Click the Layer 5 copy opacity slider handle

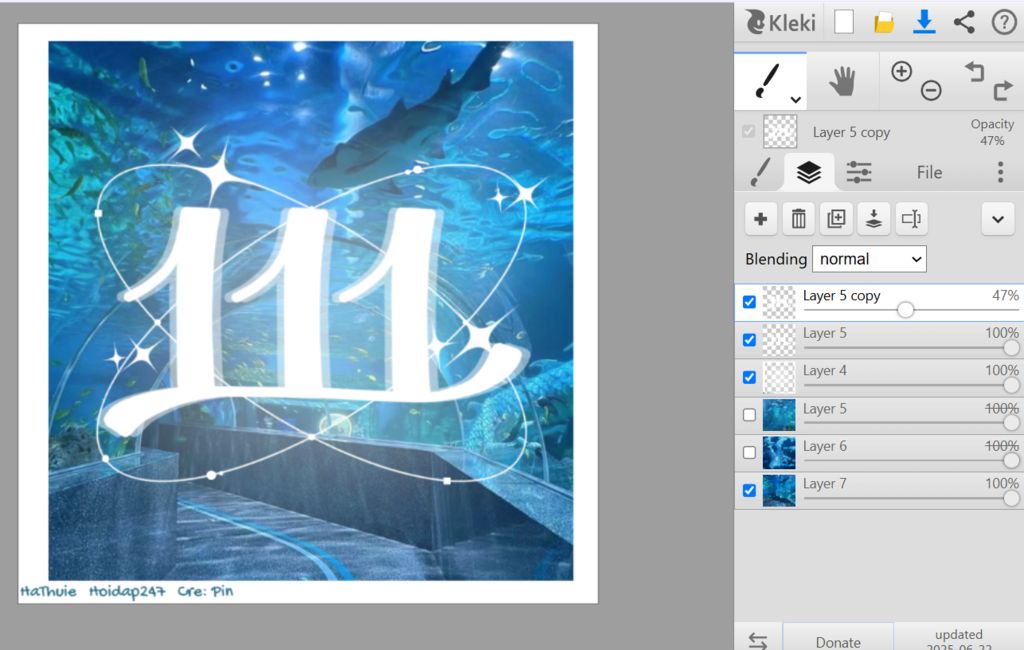pos(905,310)
